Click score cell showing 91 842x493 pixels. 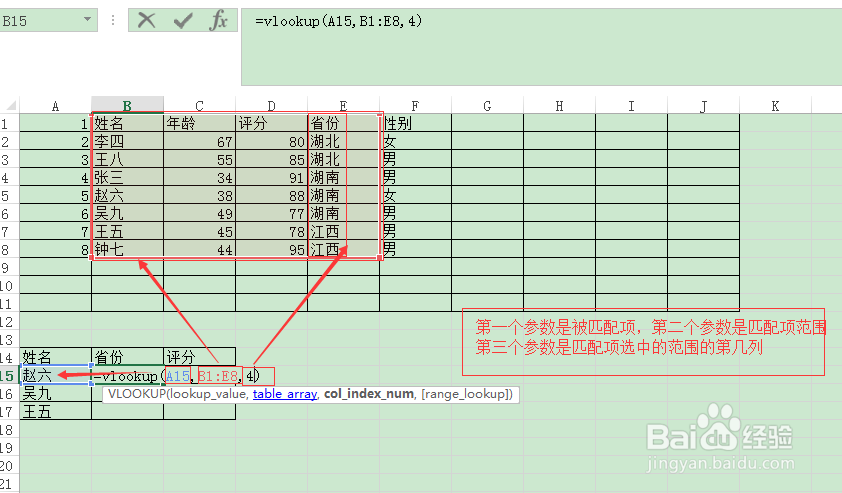(271, 177)
